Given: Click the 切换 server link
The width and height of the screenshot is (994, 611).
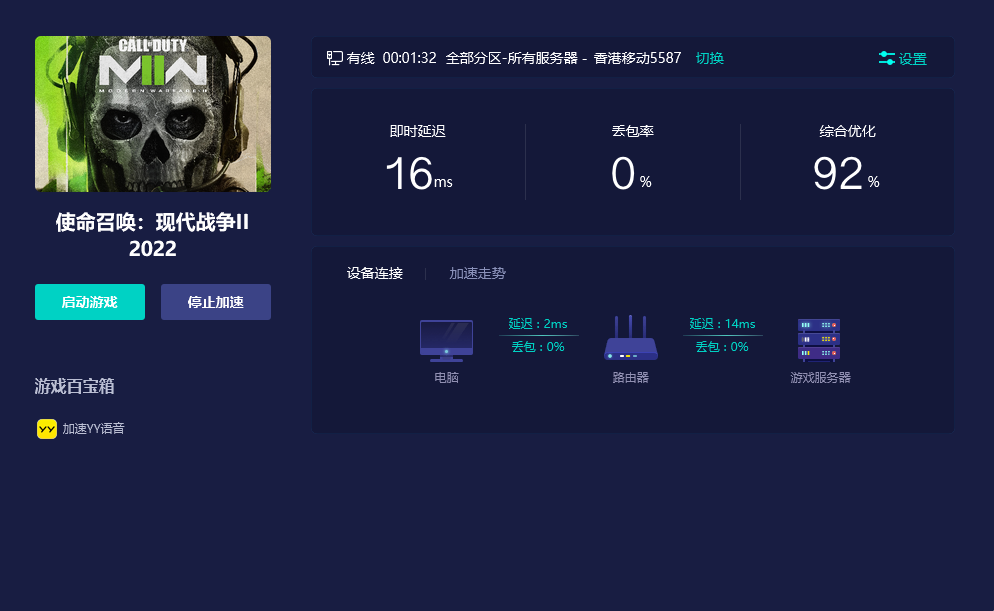Looking at the screenshot, I should click(x=709, y=58).
